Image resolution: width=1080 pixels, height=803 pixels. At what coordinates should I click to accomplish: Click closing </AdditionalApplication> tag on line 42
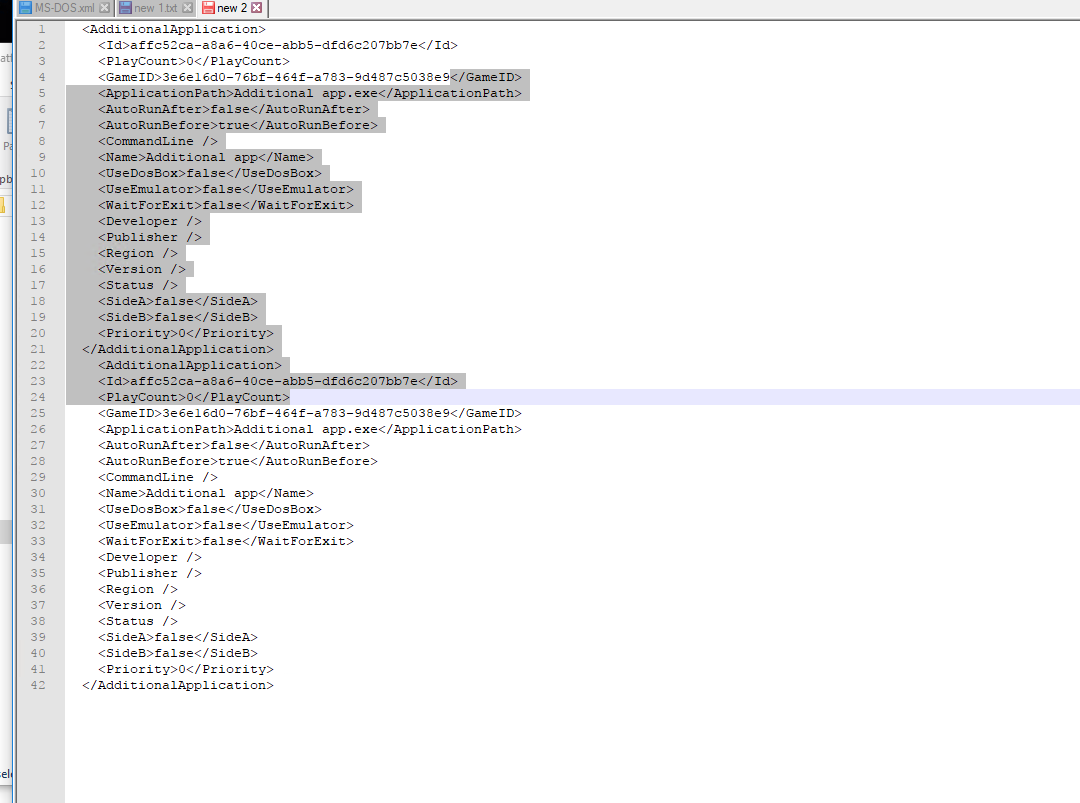pyautogui.click(x=178, y=685)
